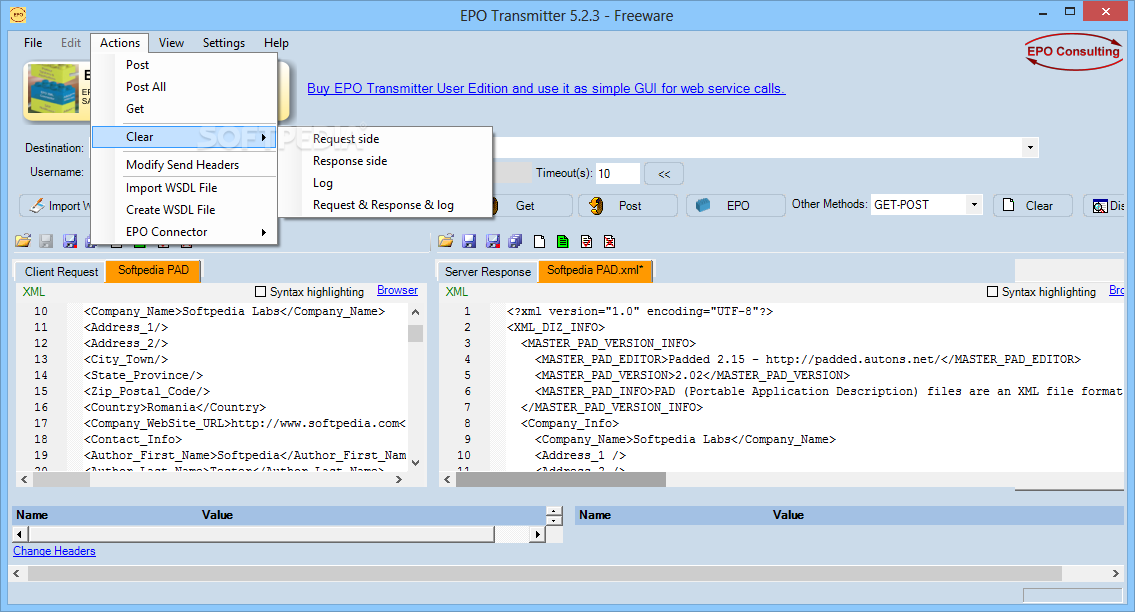This screenshot has width=1135, height=612.
Task: Open the View menu
Action: pyautogui.click(x=172, y=43)
